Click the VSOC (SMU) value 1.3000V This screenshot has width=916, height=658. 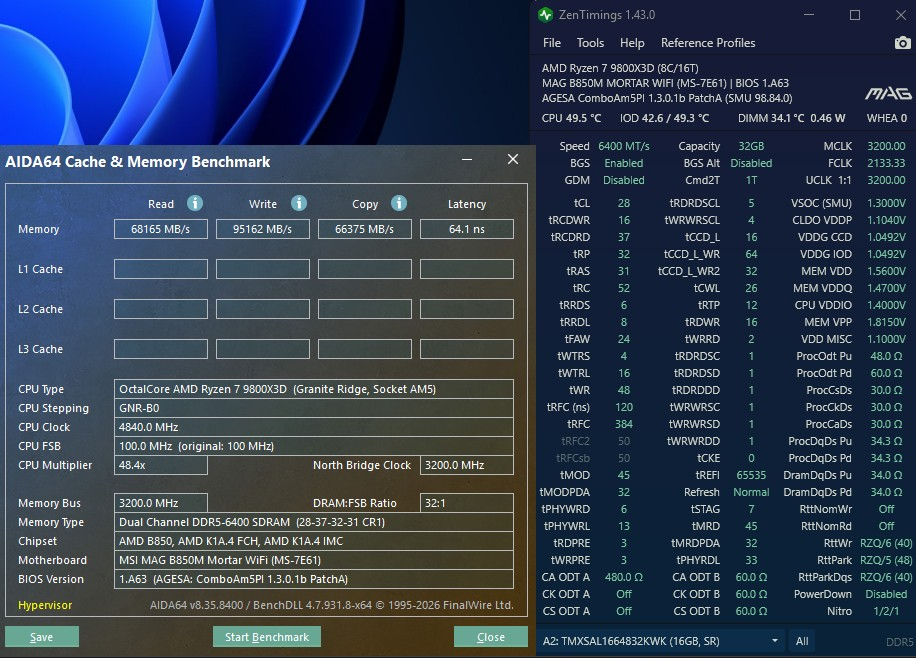click(x=884, y=203)
